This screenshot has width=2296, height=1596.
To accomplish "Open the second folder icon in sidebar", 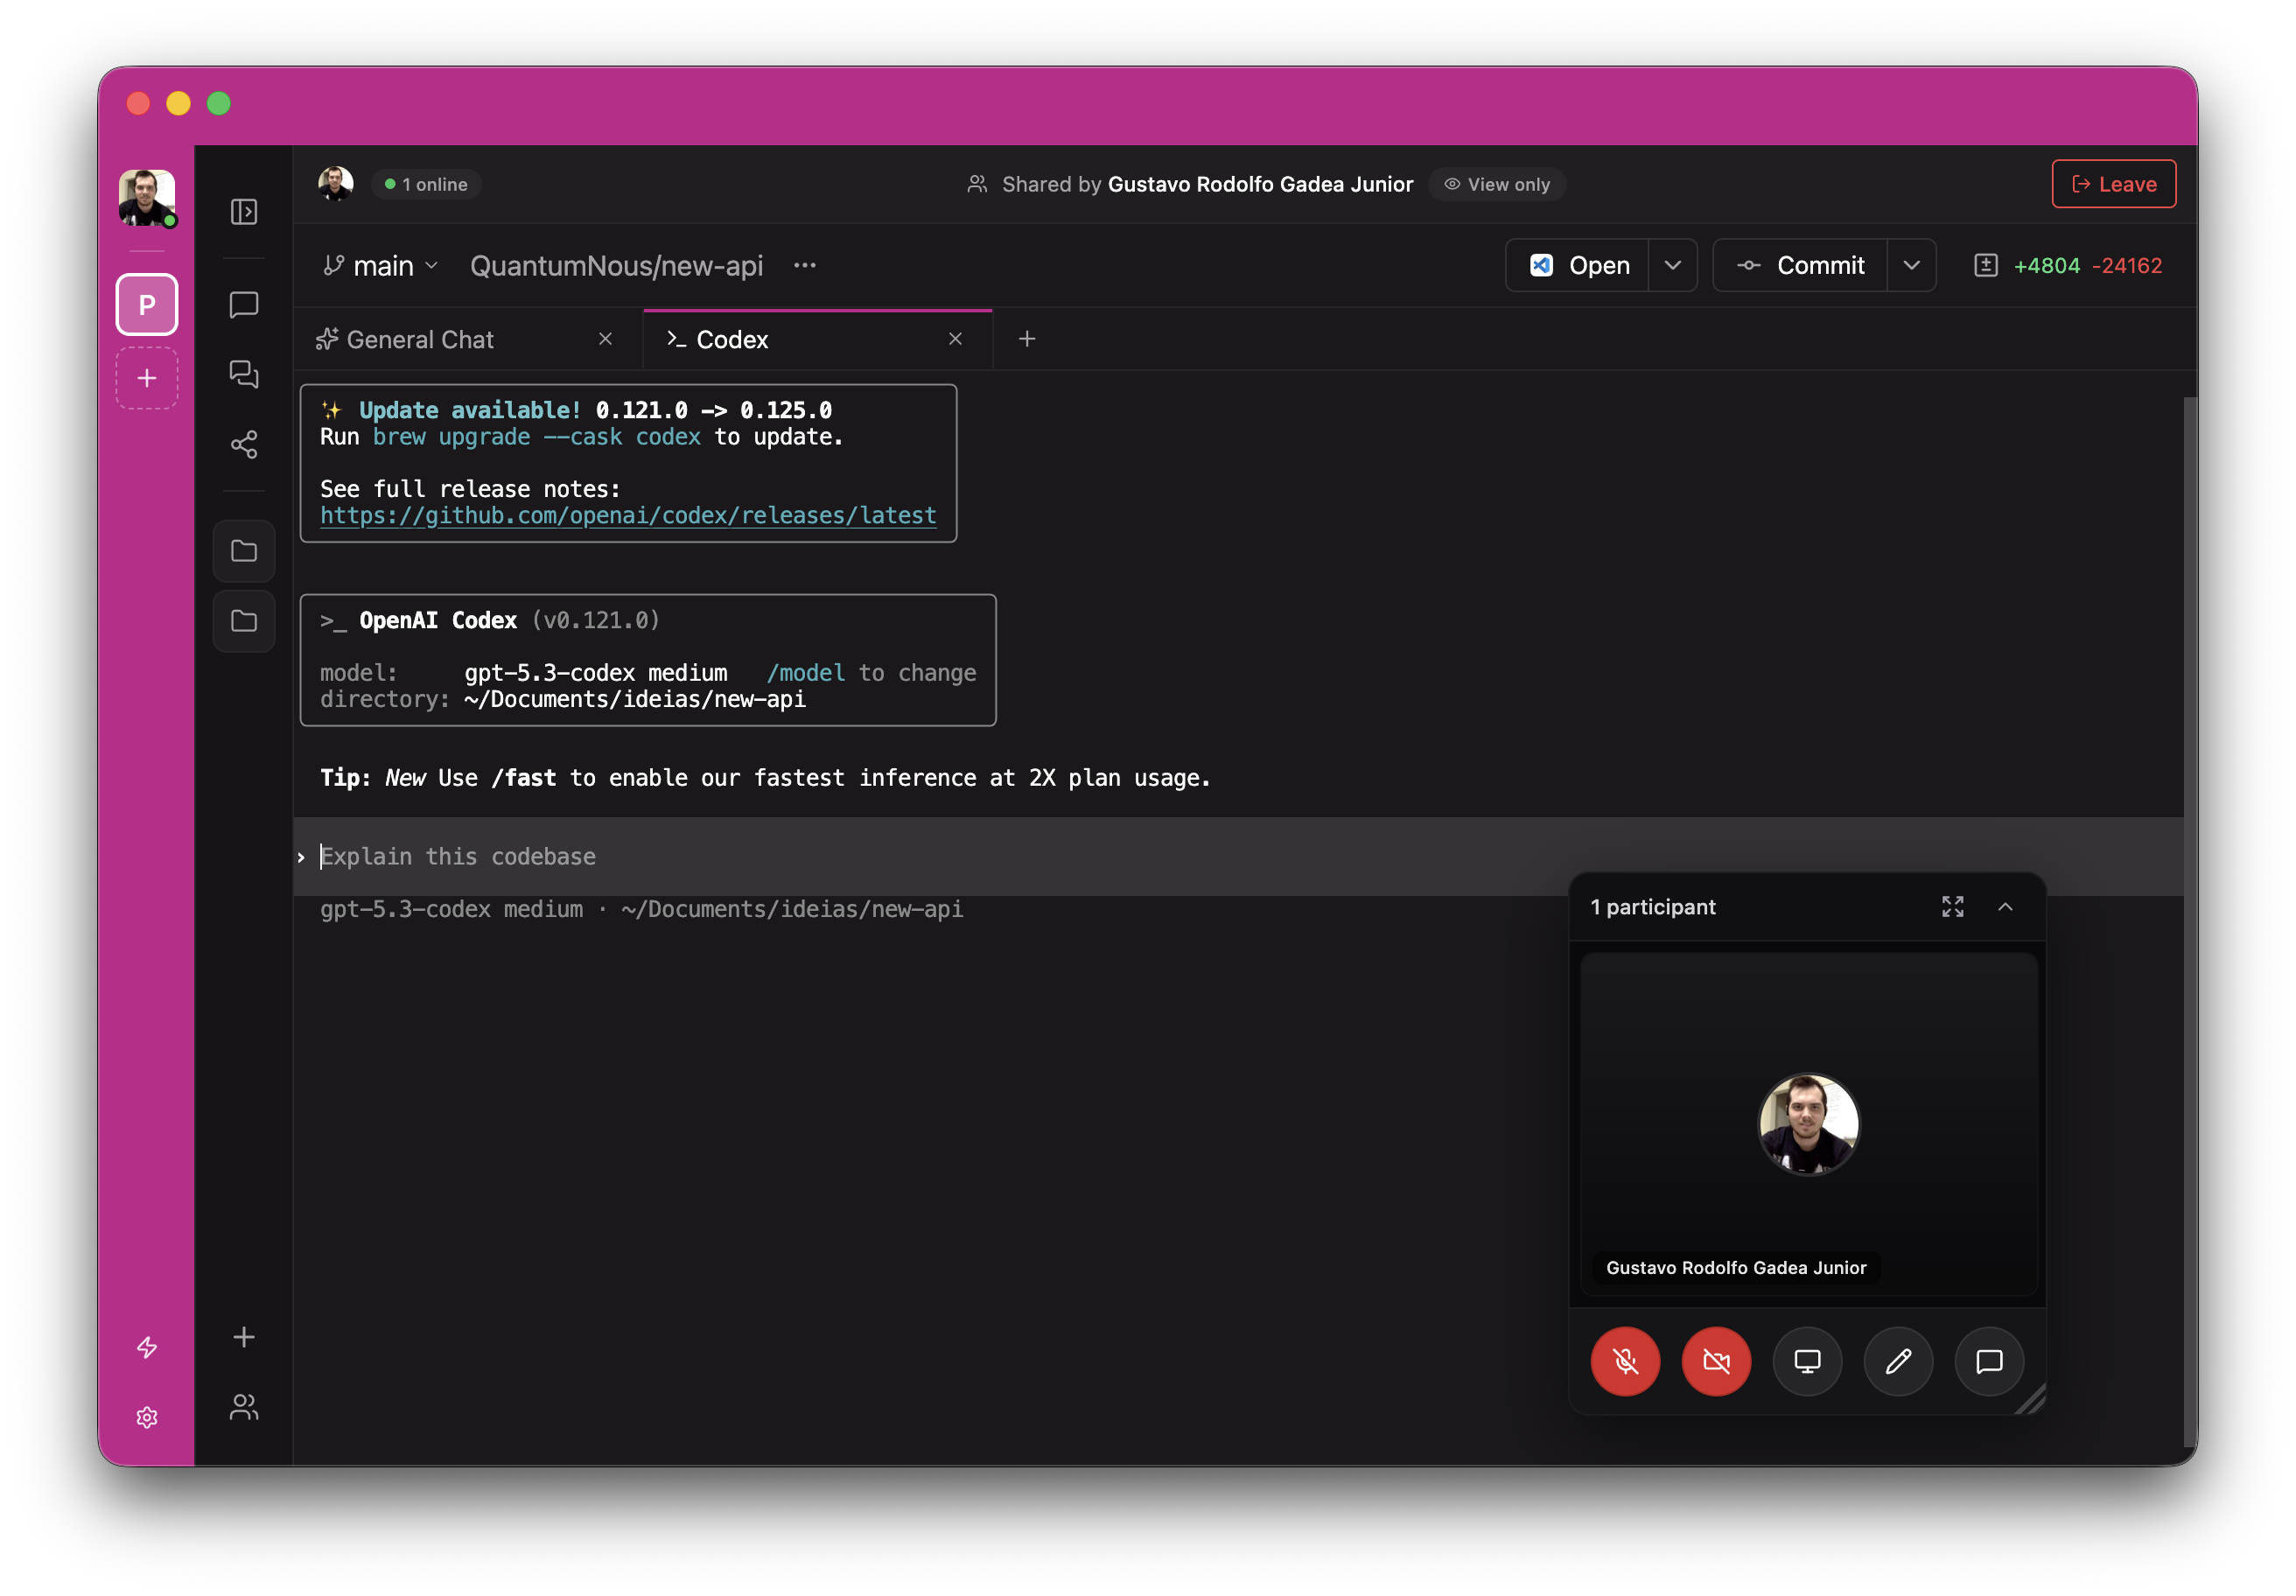I will click(x=244, y=621).
